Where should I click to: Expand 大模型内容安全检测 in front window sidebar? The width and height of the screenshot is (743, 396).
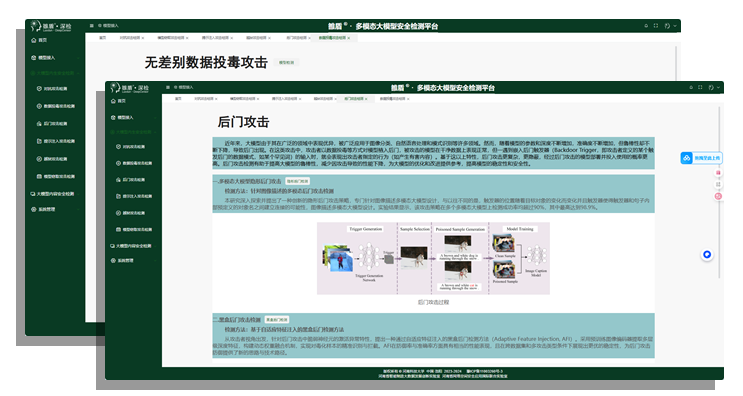133,246
